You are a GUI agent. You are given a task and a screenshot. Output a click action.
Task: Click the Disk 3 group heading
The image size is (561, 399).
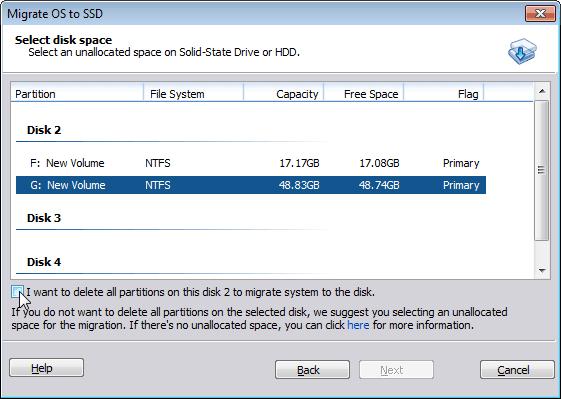tap(44, 218)
